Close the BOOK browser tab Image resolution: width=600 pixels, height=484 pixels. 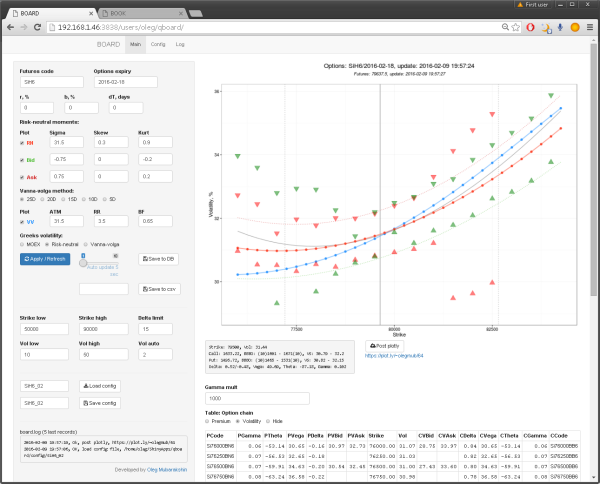click(181, 13)
